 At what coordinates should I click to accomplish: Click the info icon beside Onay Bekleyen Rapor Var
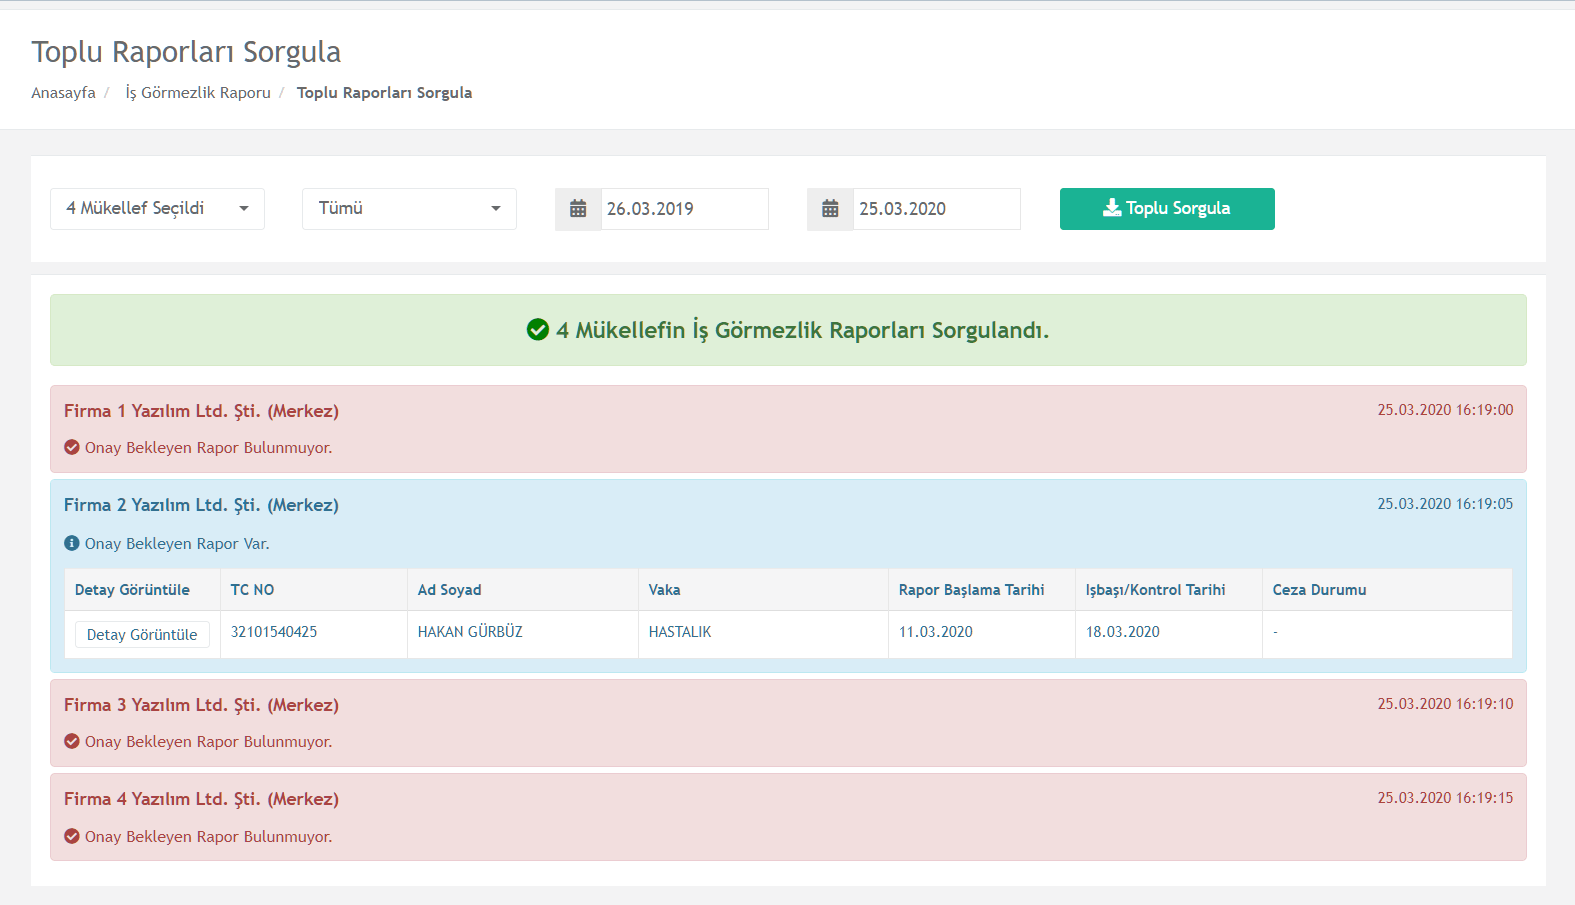[x=72, y=543]
